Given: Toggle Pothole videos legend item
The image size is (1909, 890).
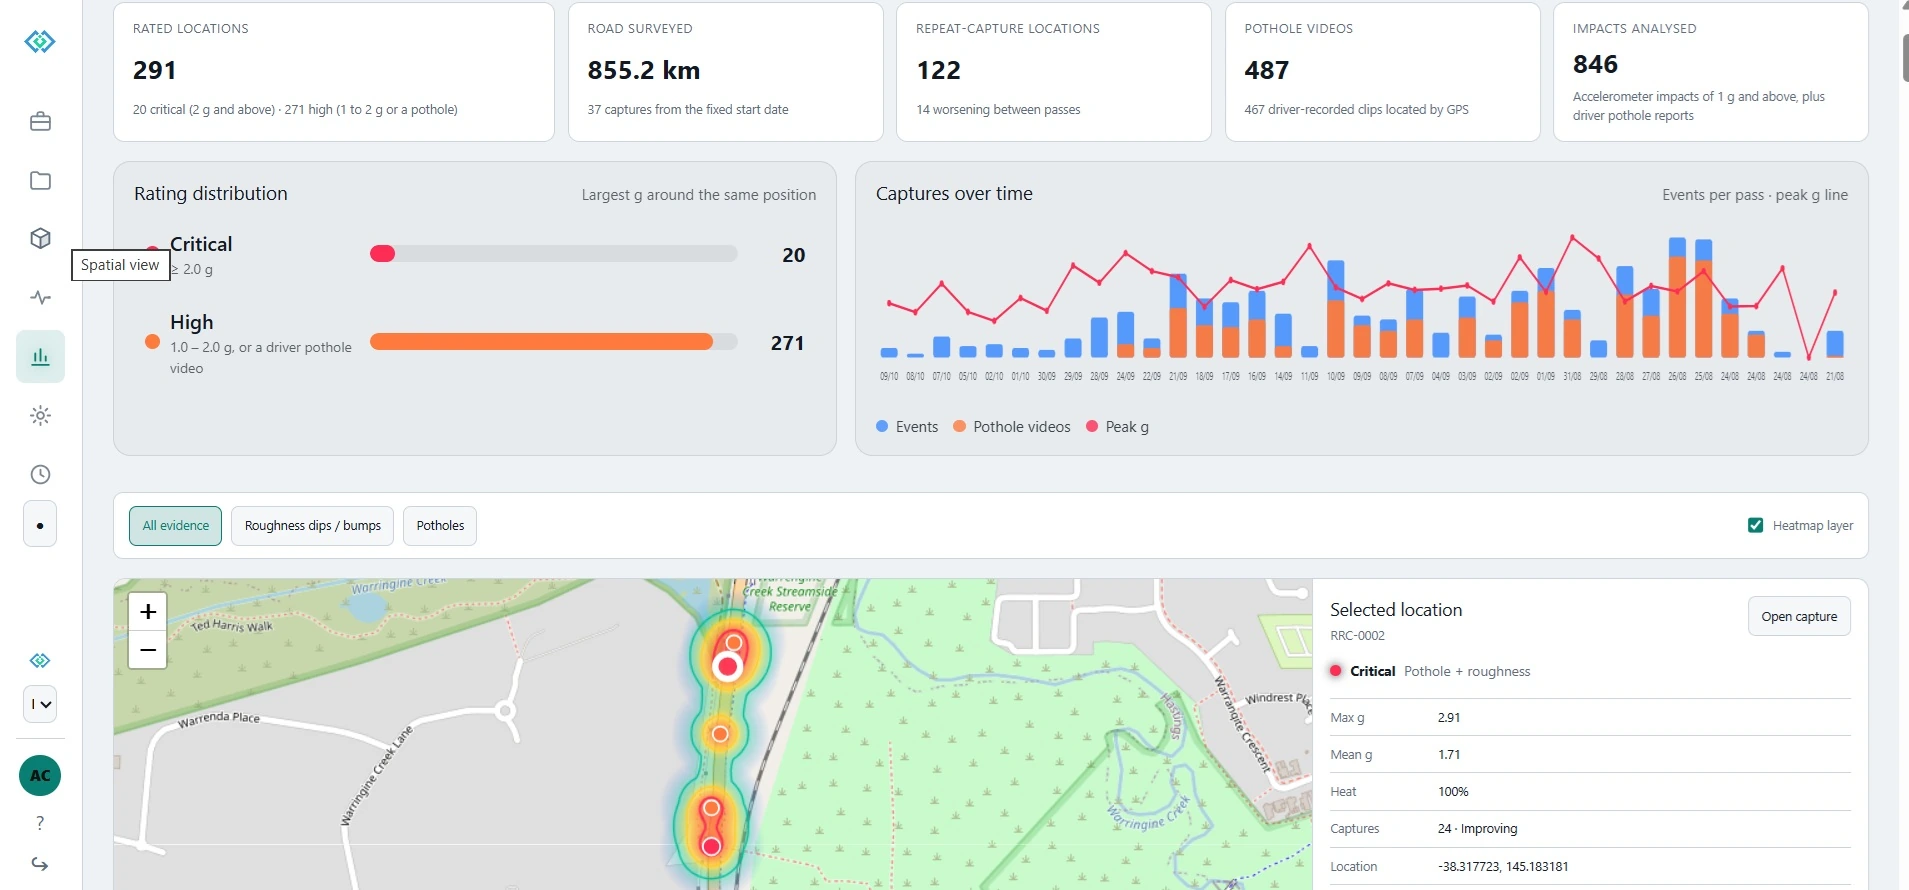Looking at the screenshot, I should point(1011,427).
